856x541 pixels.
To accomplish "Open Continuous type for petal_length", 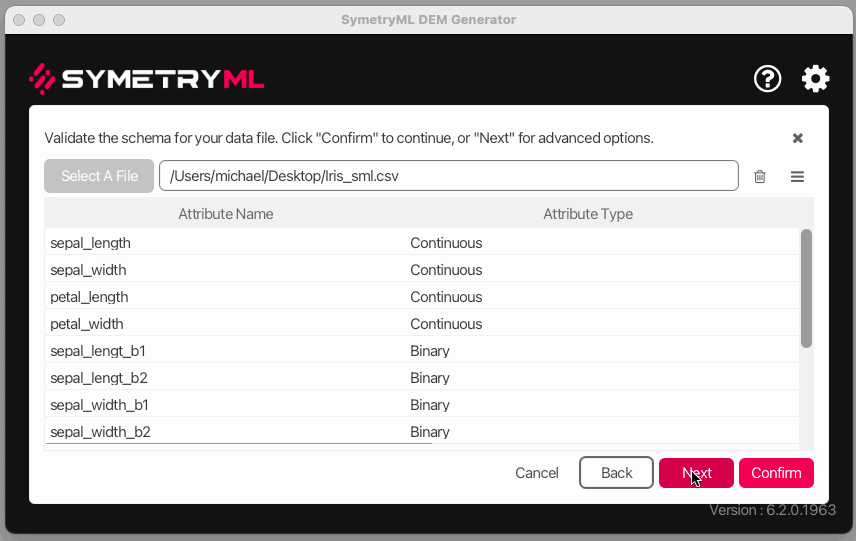I will coord(446,297).
